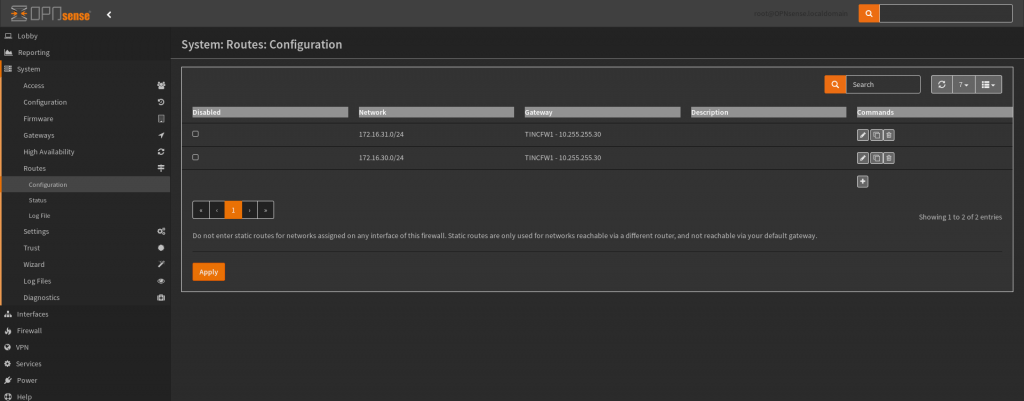Toggle Disabled checkbox for 172.16.31.0/24

(195, 134)
